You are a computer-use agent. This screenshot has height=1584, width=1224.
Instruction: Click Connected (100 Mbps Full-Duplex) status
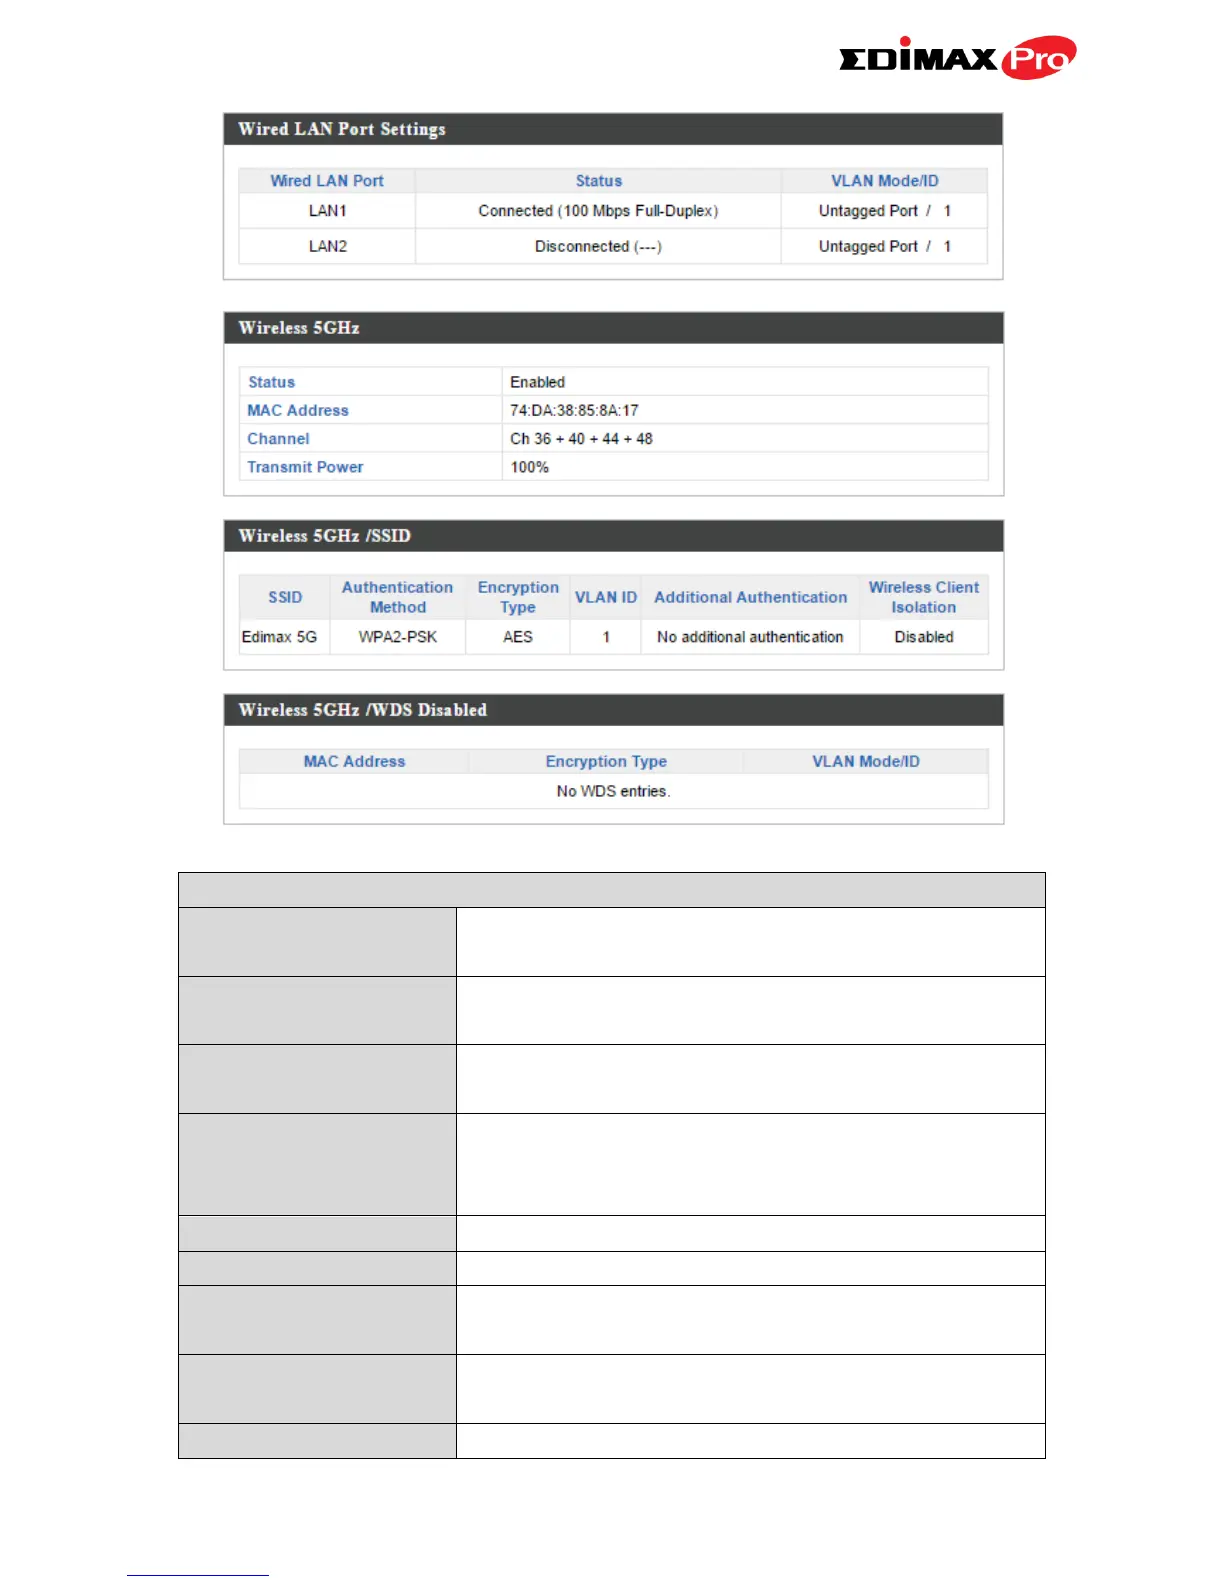pos(598,211)
